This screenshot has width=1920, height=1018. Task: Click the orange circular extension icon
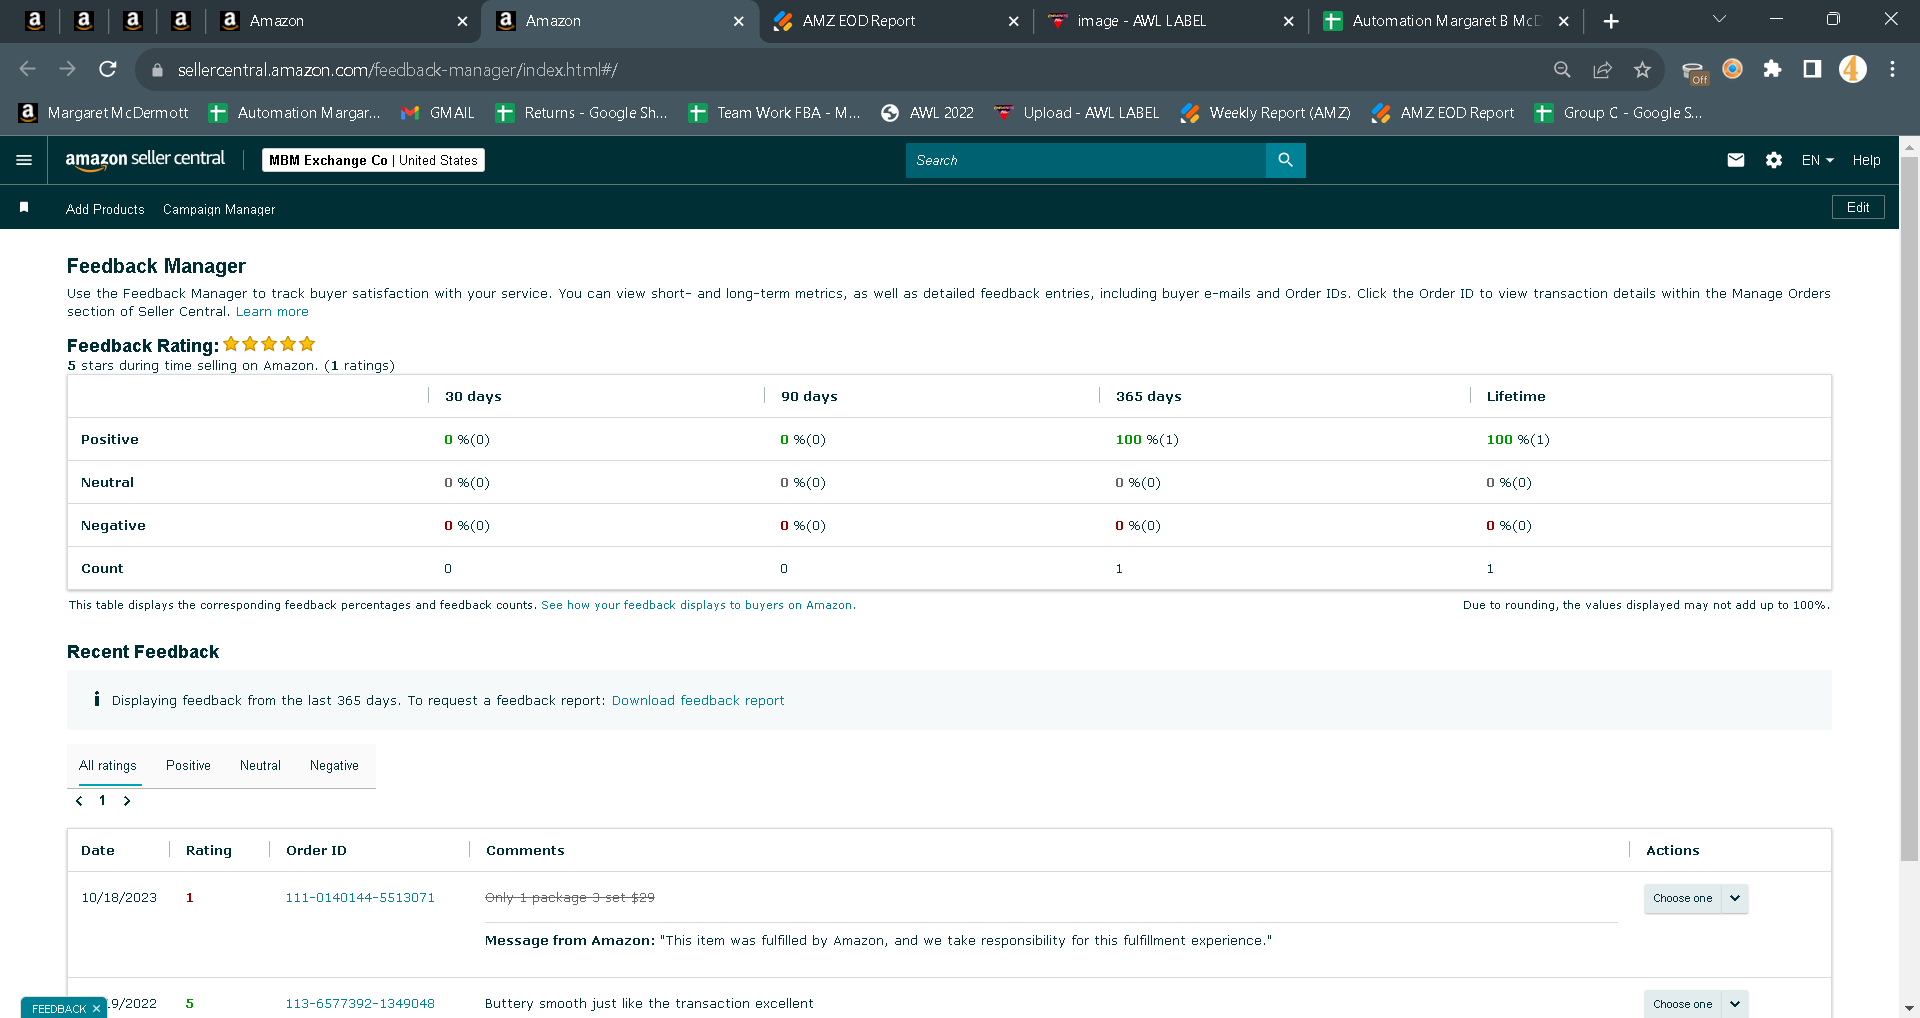[x=1733, y=69]
